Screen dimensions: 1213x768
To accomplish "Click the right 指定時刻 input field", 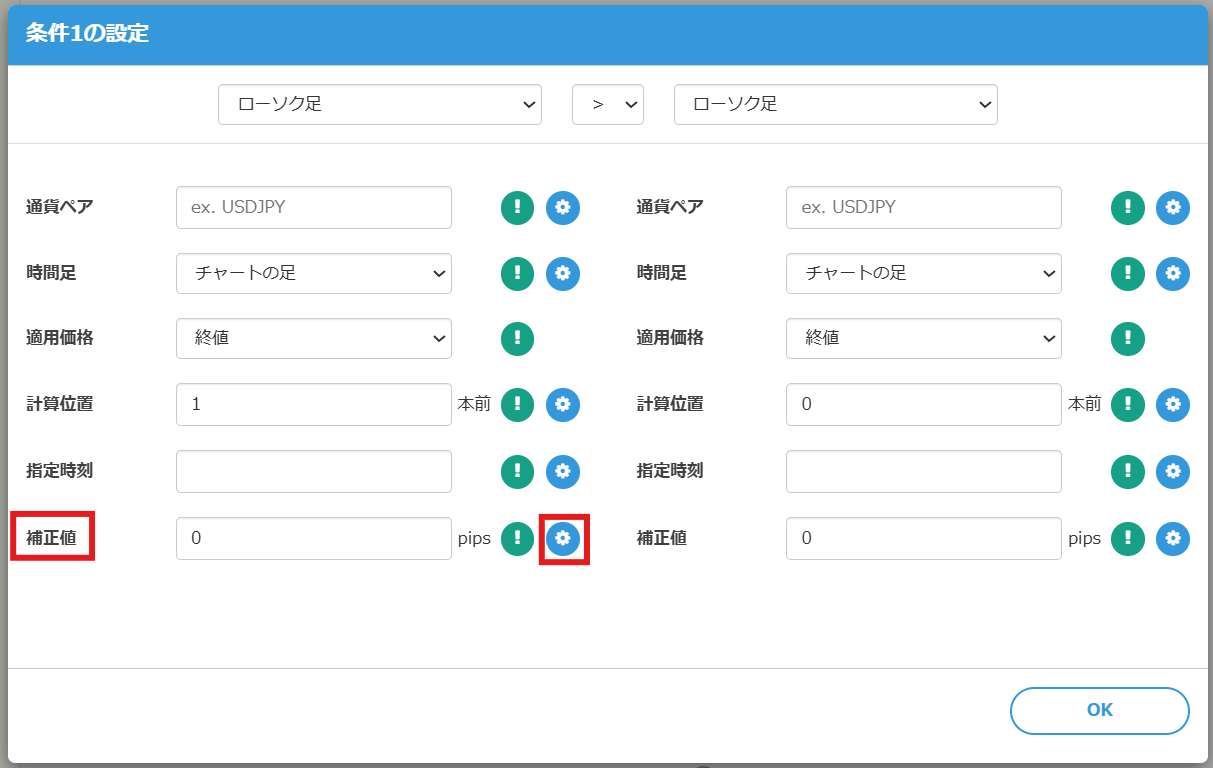I will 923,471.
